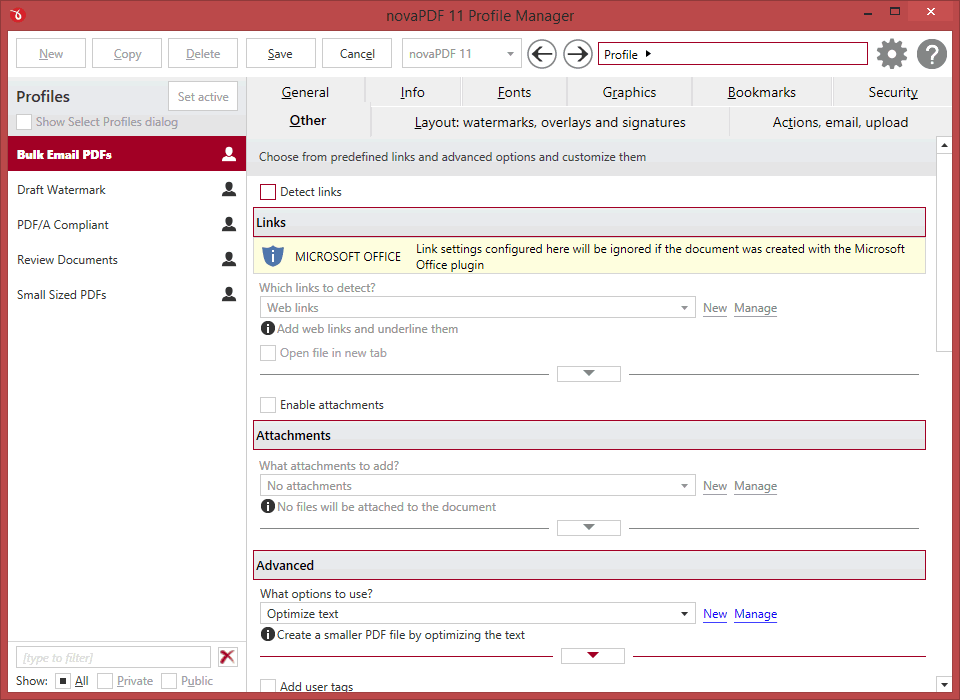This screenshot has height=700, width=960.
Task: Open the Optimize text dropdown
Action: tap(478, 614)
